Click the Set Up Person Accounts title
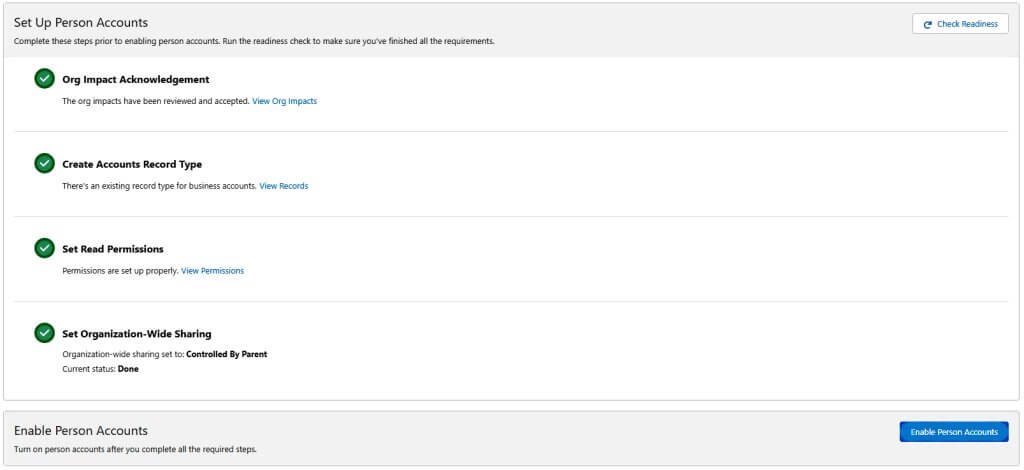This screenshot has width=1024, height=470. click(81, 23)
